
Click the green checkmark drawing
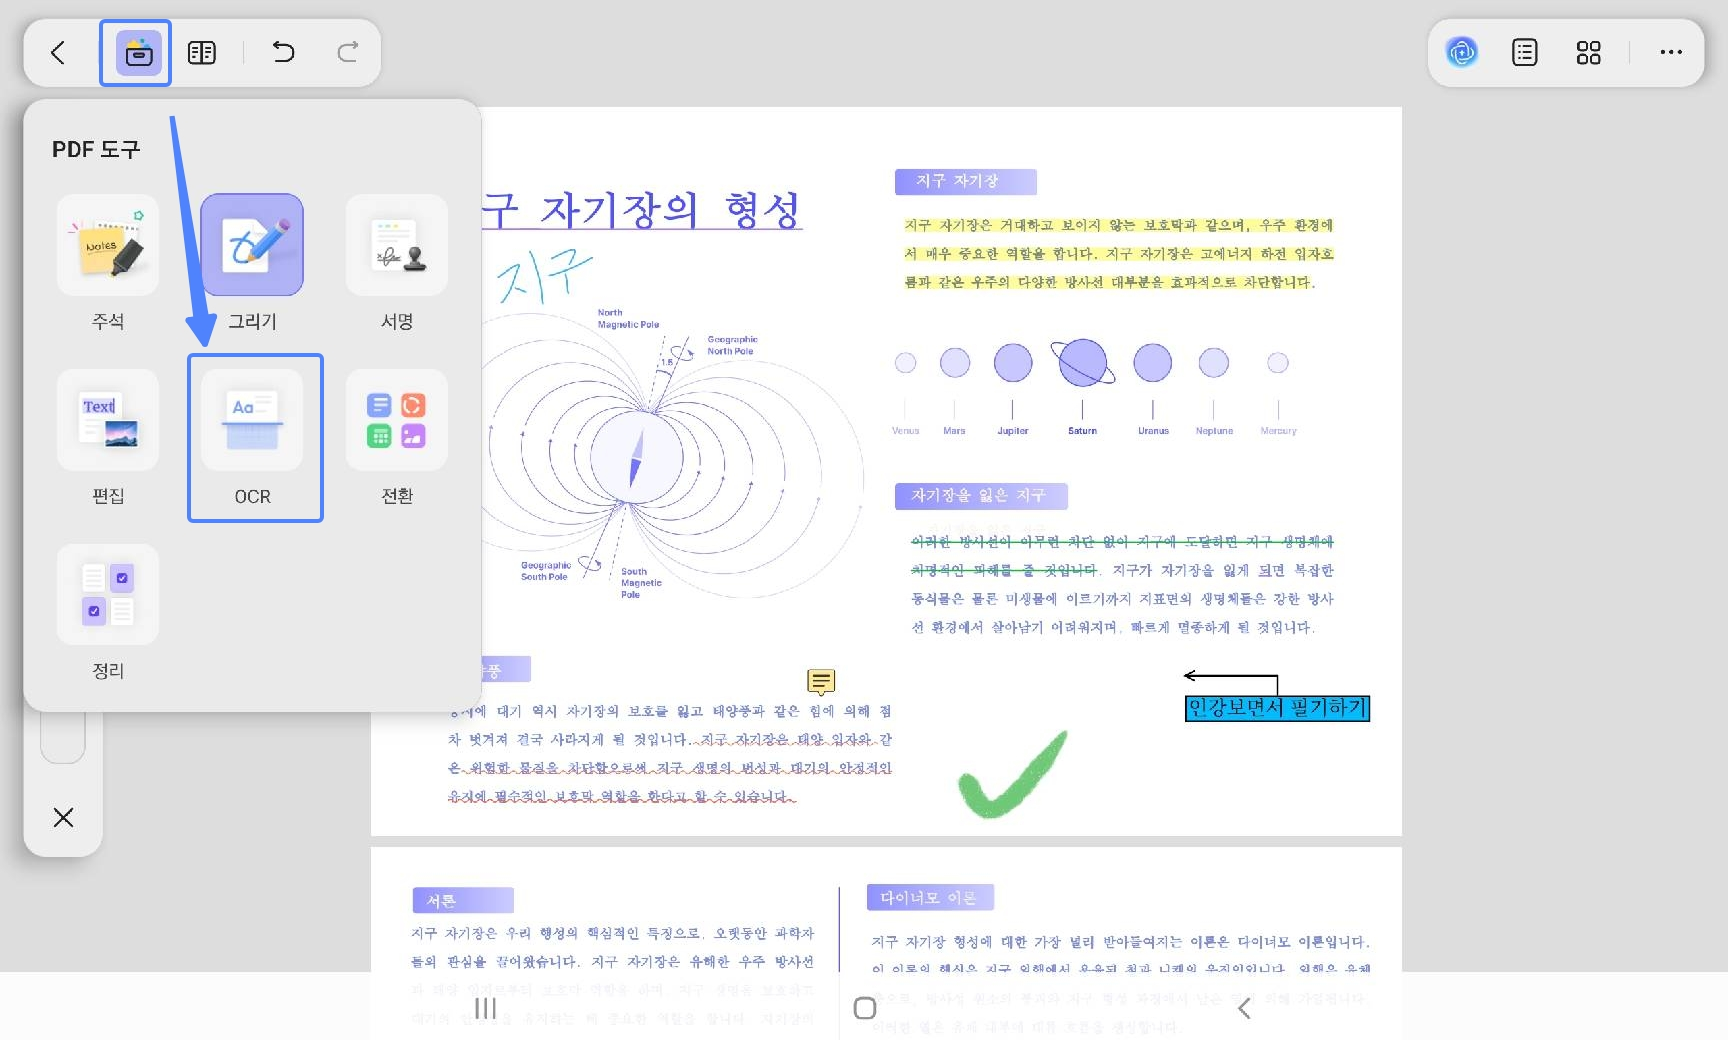coord(1012,774)
